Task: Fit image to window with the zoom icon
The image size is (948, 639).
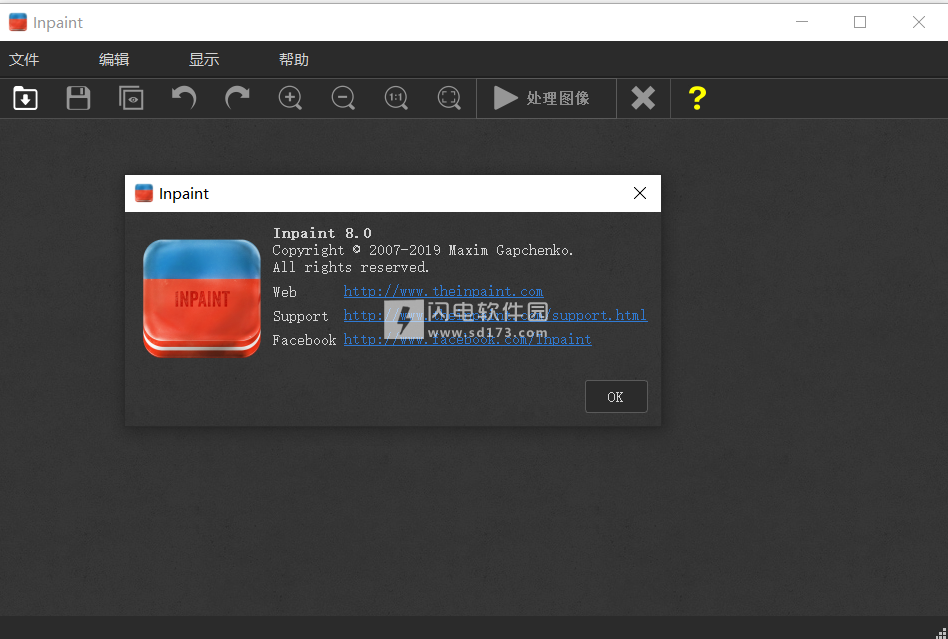Action: click(x=449, y=98)
